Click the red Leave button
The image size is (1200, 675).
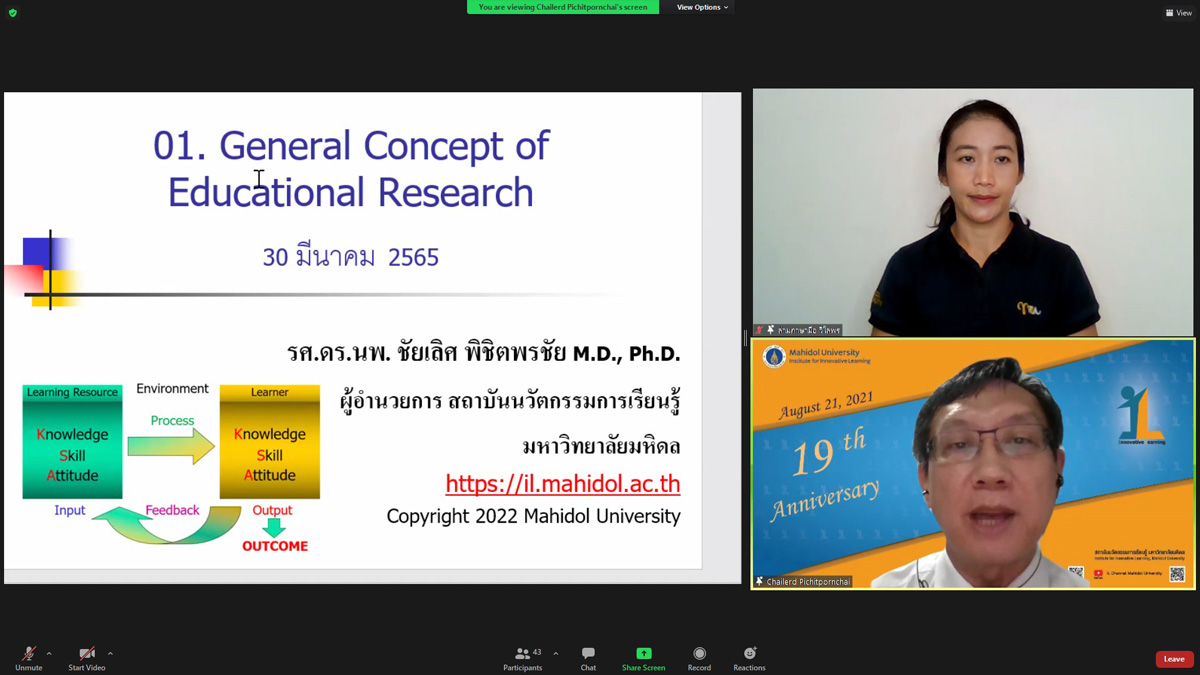(1174, 659)
